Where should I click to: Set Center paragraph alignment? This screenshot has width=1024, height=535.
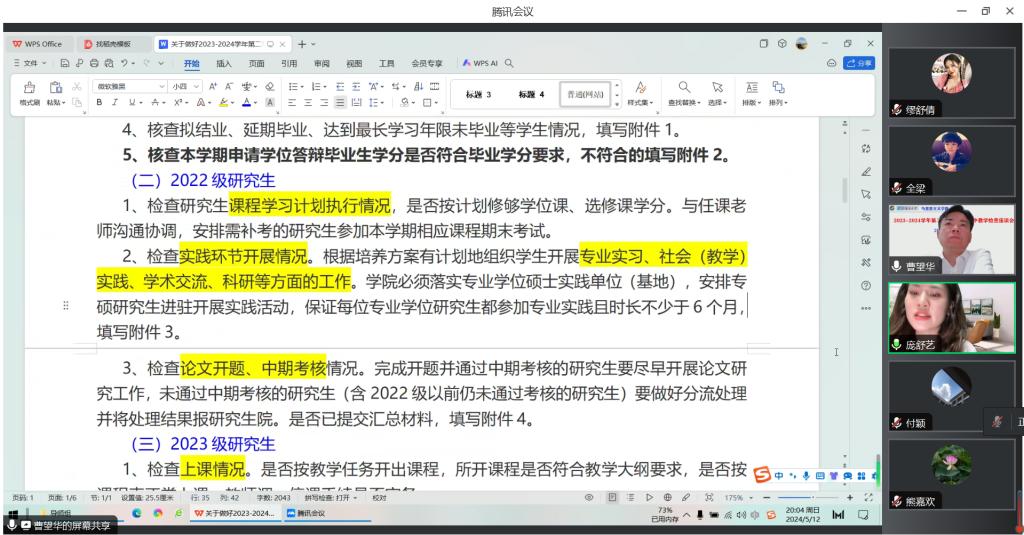click(x=308, y=103)
